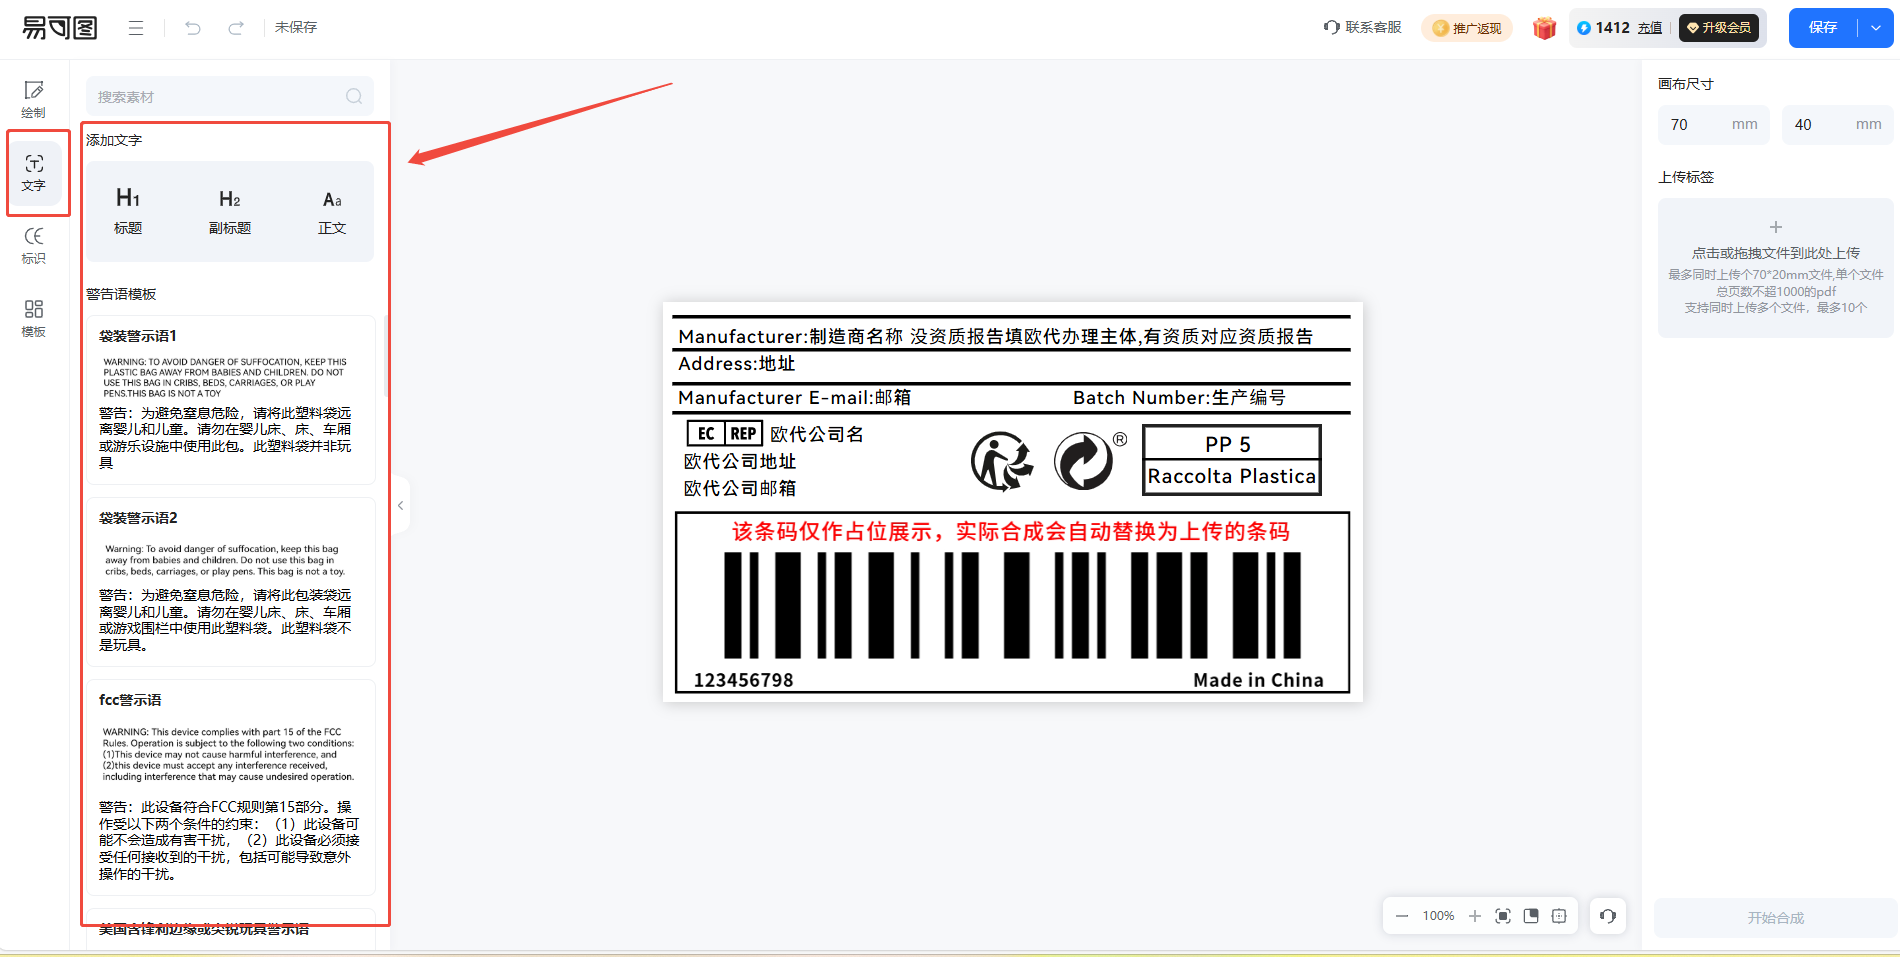This screenshot has height=957, width=1900.
Task: Select the fcc警示语 template card
Action: click(231, 788)
